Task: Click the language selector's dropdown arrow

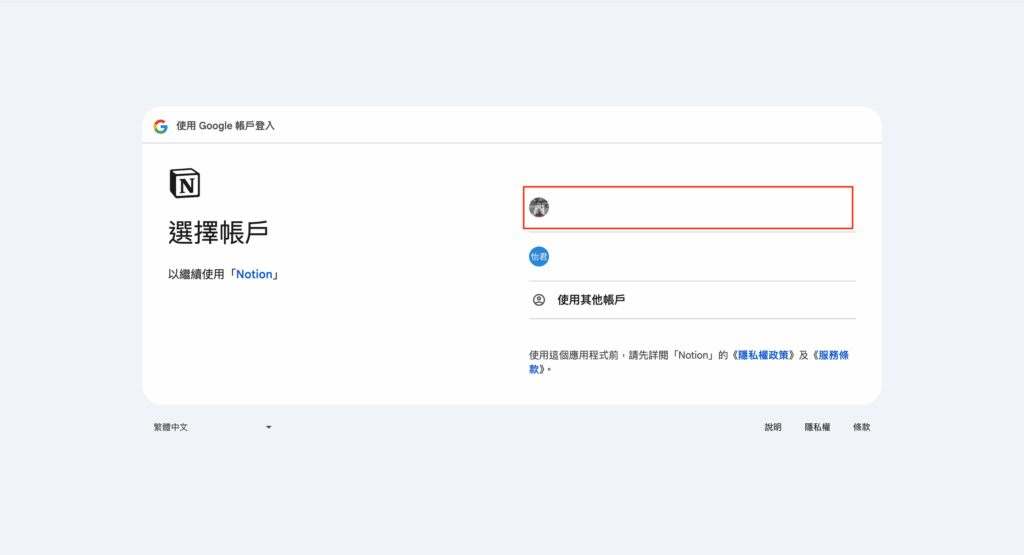Action: tap(268, 428)
